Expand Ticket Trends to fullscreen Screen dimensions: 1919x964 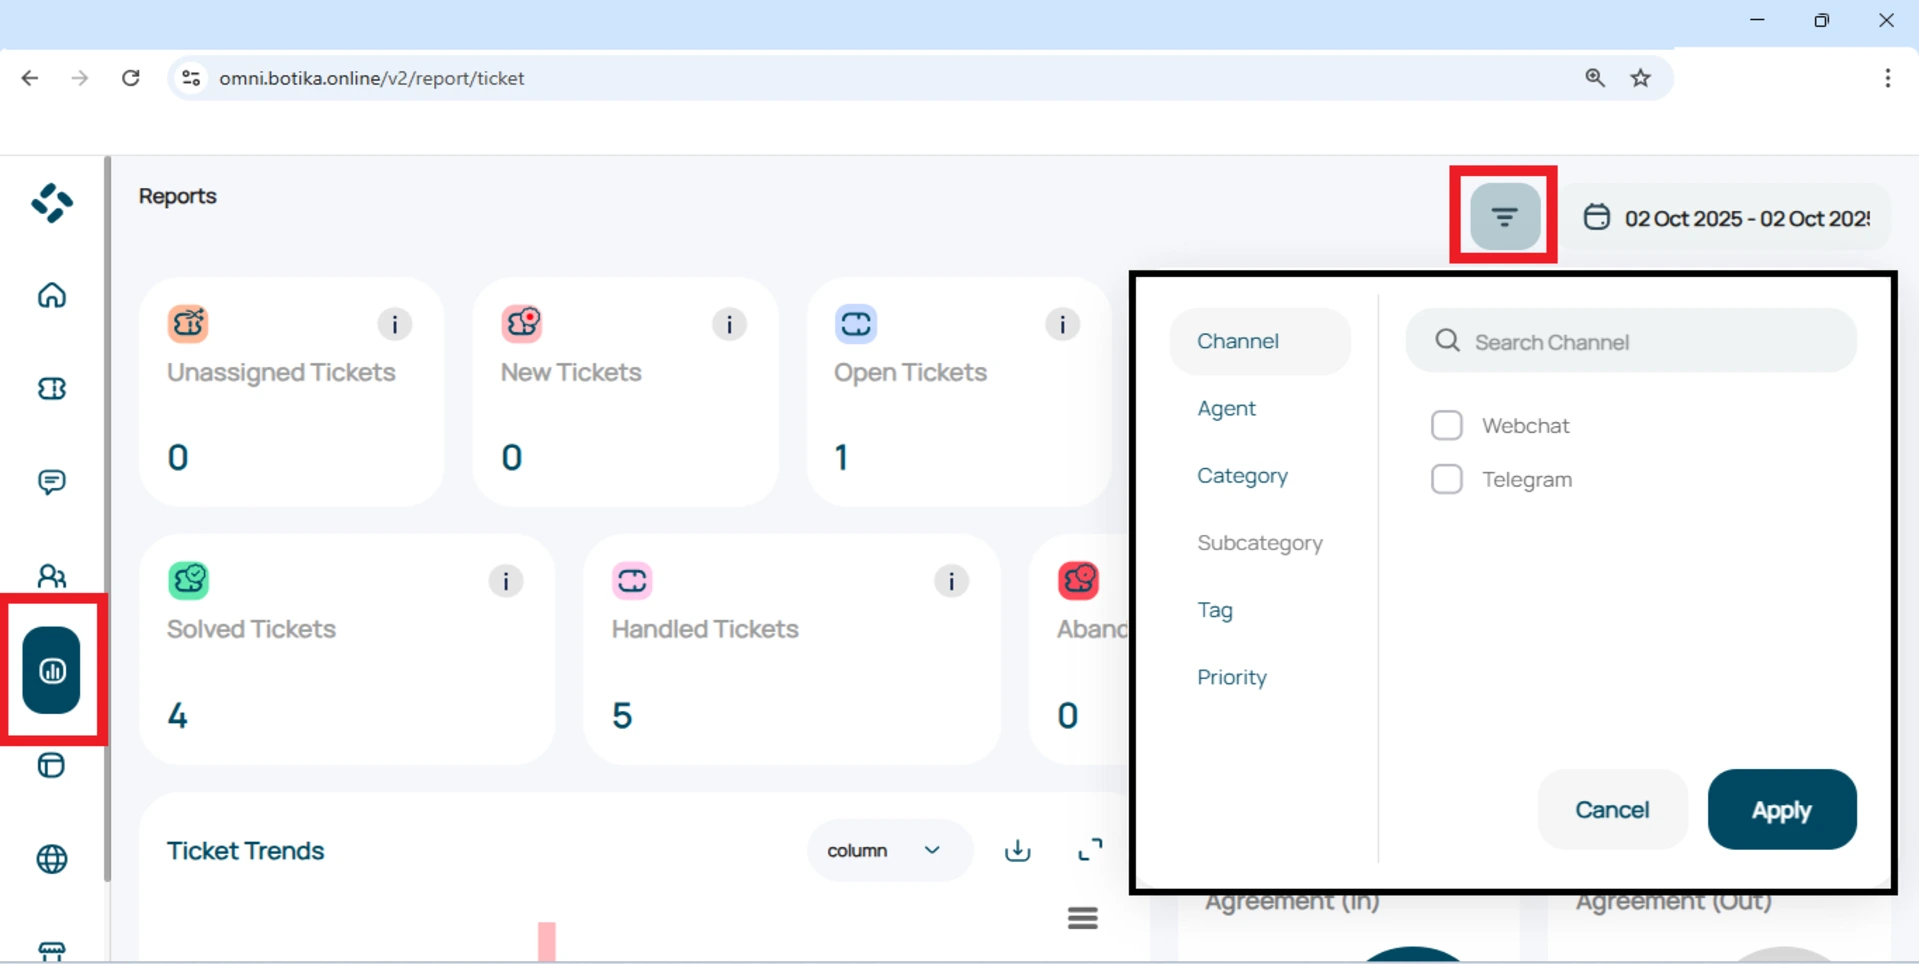click(1090, 850)
